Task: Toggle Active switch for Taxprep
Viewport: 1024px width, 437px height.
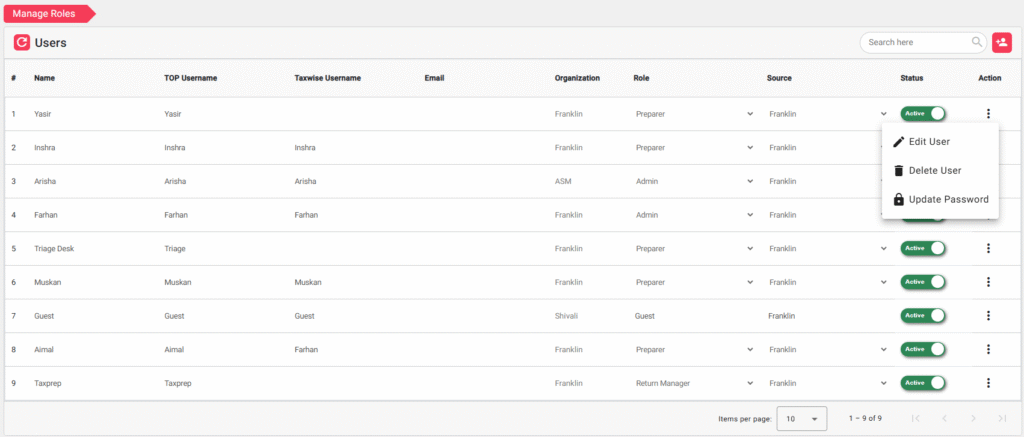Action: [x=923, y=383]
